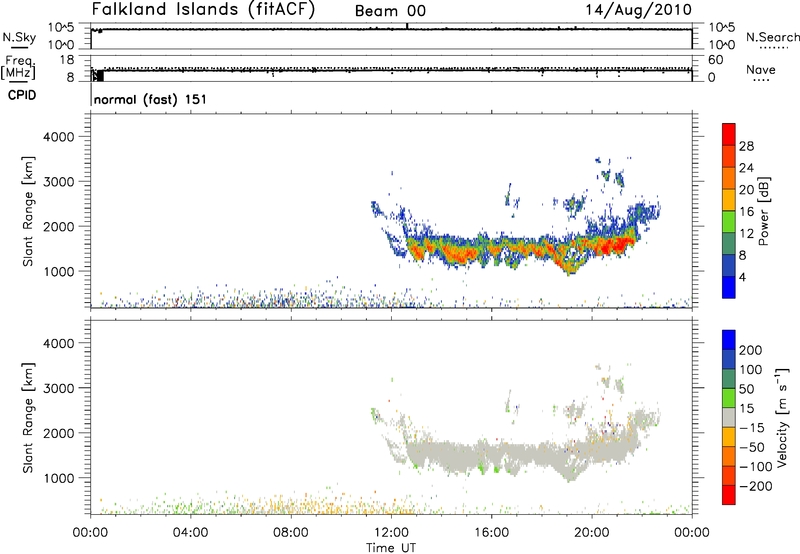Click the "3000" tick of the velocity panel
The height and width of the screenshot is (554, 800).
tap(58, 388)
